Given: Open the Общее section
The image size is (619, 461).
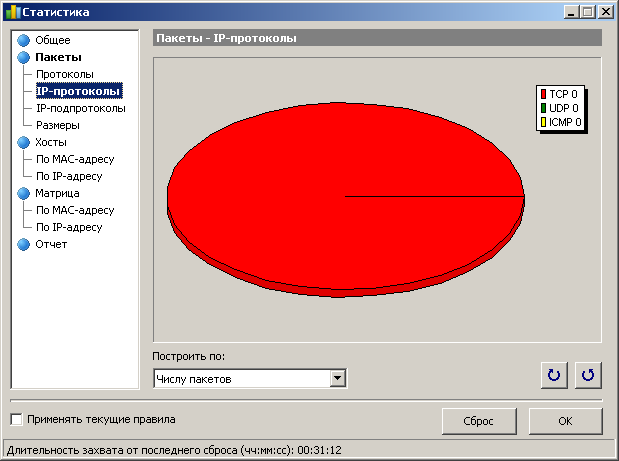Looking at the screenshot, I should (53, 40).
